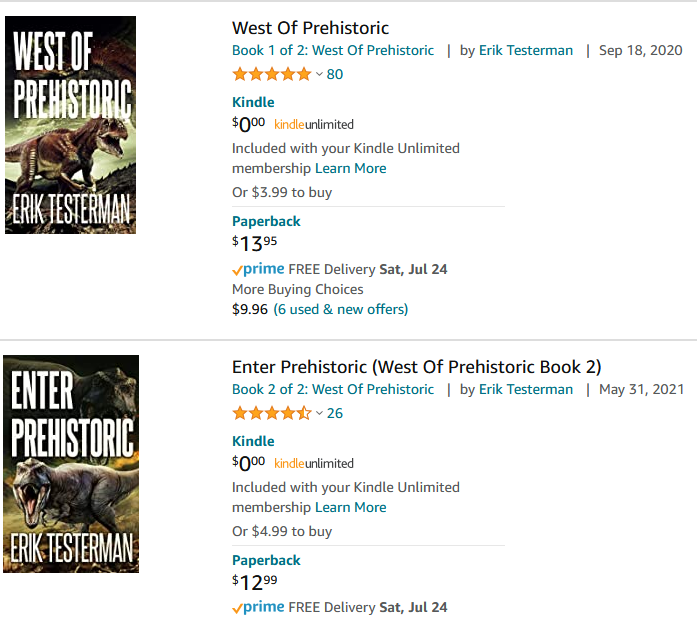Select Paperback format for West Of Prehistoric
Viewport: 697px width, 620px height.
(266, 221)
